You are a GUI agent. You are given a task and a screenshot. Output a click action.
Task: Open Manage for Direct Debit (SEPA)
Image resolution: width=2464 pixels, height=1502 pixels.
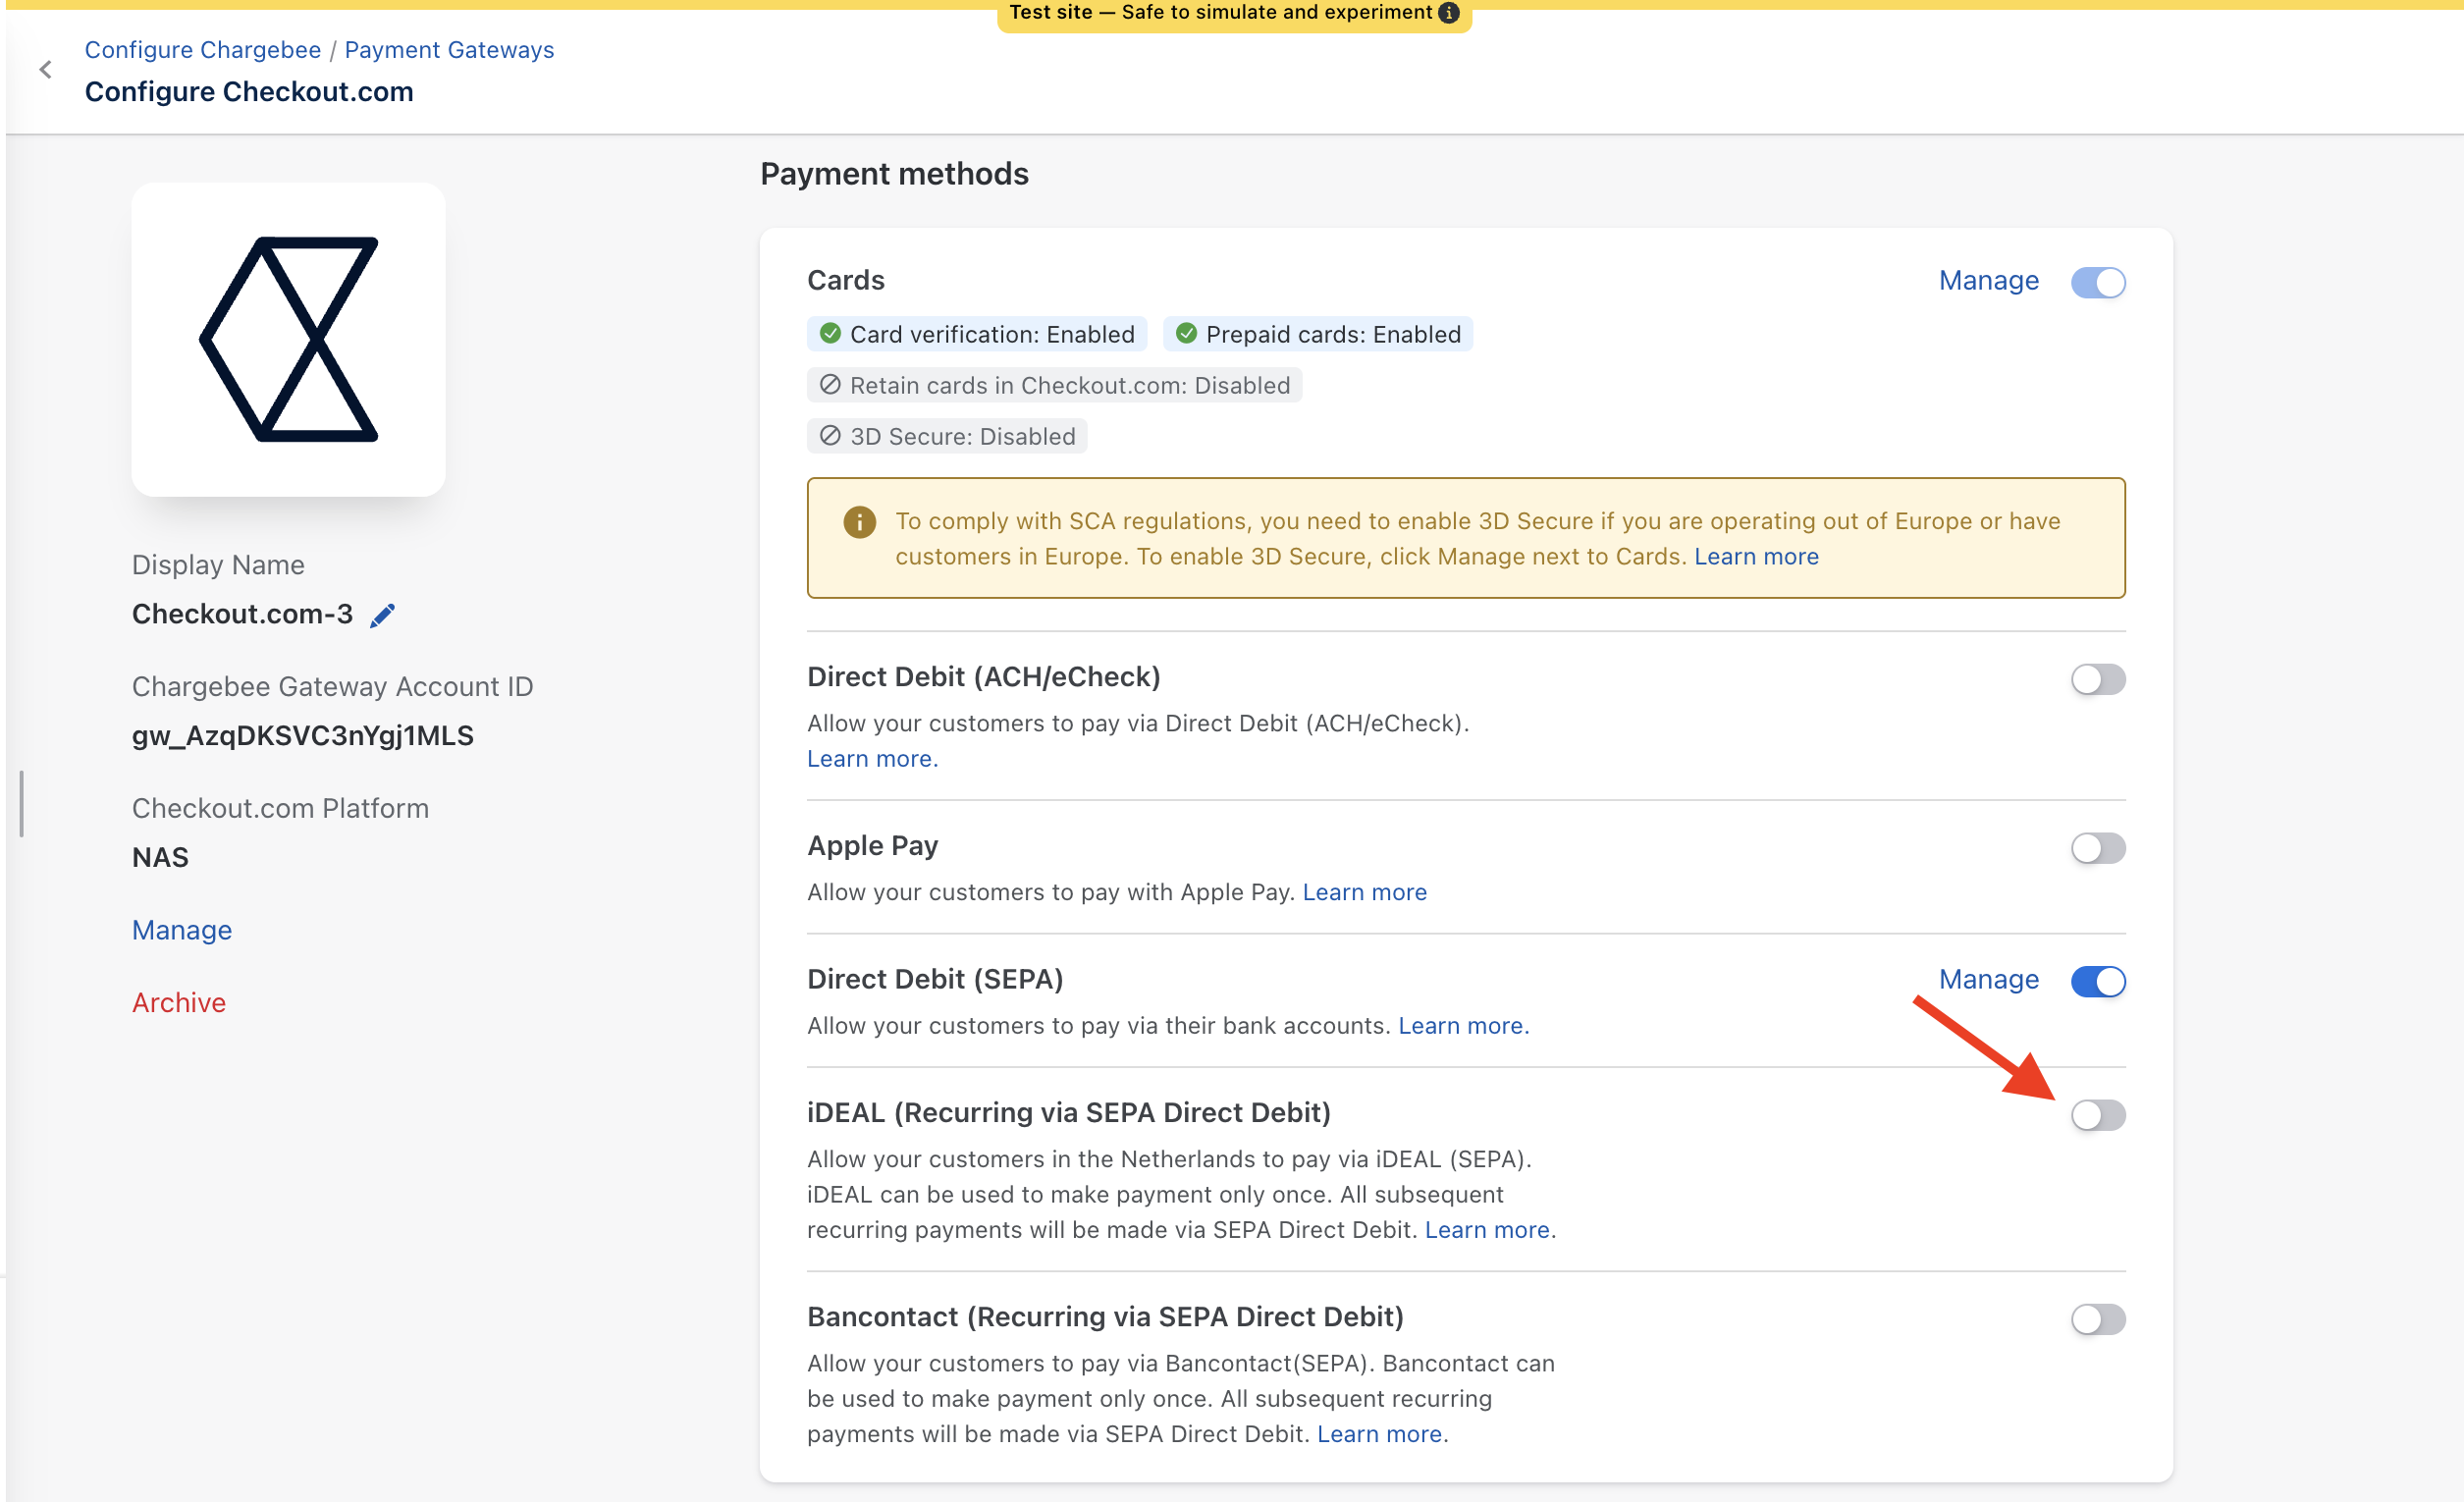coord(1988,979)
